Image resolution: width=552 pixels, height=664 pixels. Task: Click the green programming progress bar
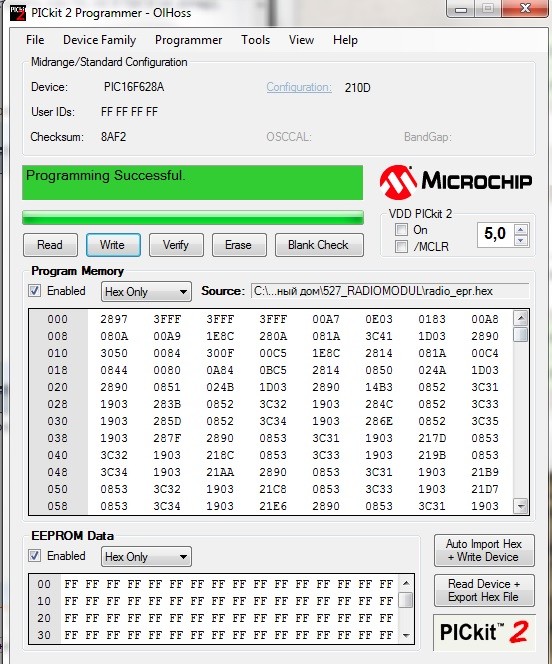click(193, 217)
